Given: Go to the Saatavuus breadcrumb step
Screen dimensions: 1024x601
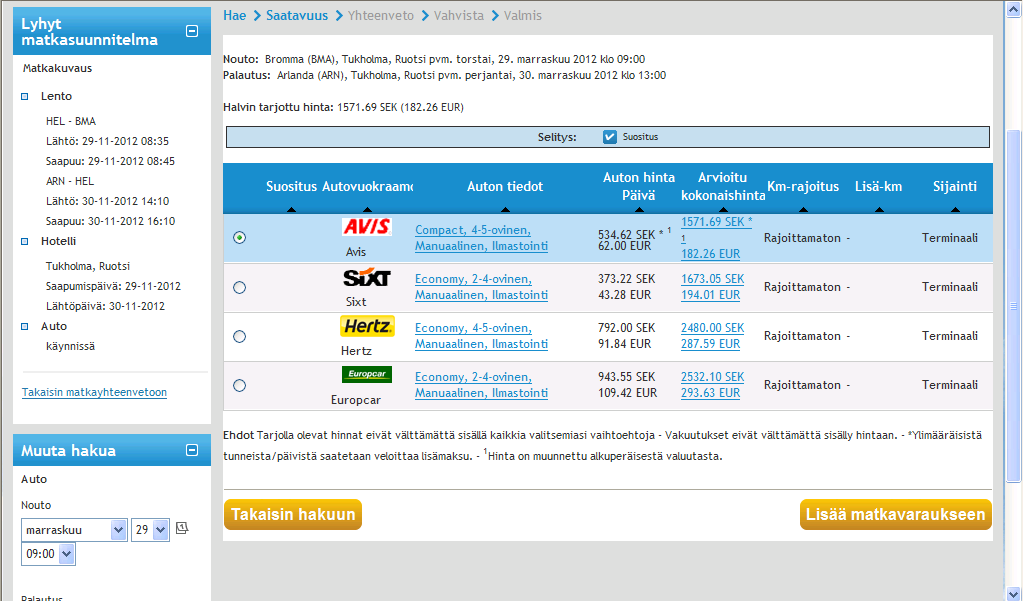Looking at the screenshot, I should click(296, 16).
